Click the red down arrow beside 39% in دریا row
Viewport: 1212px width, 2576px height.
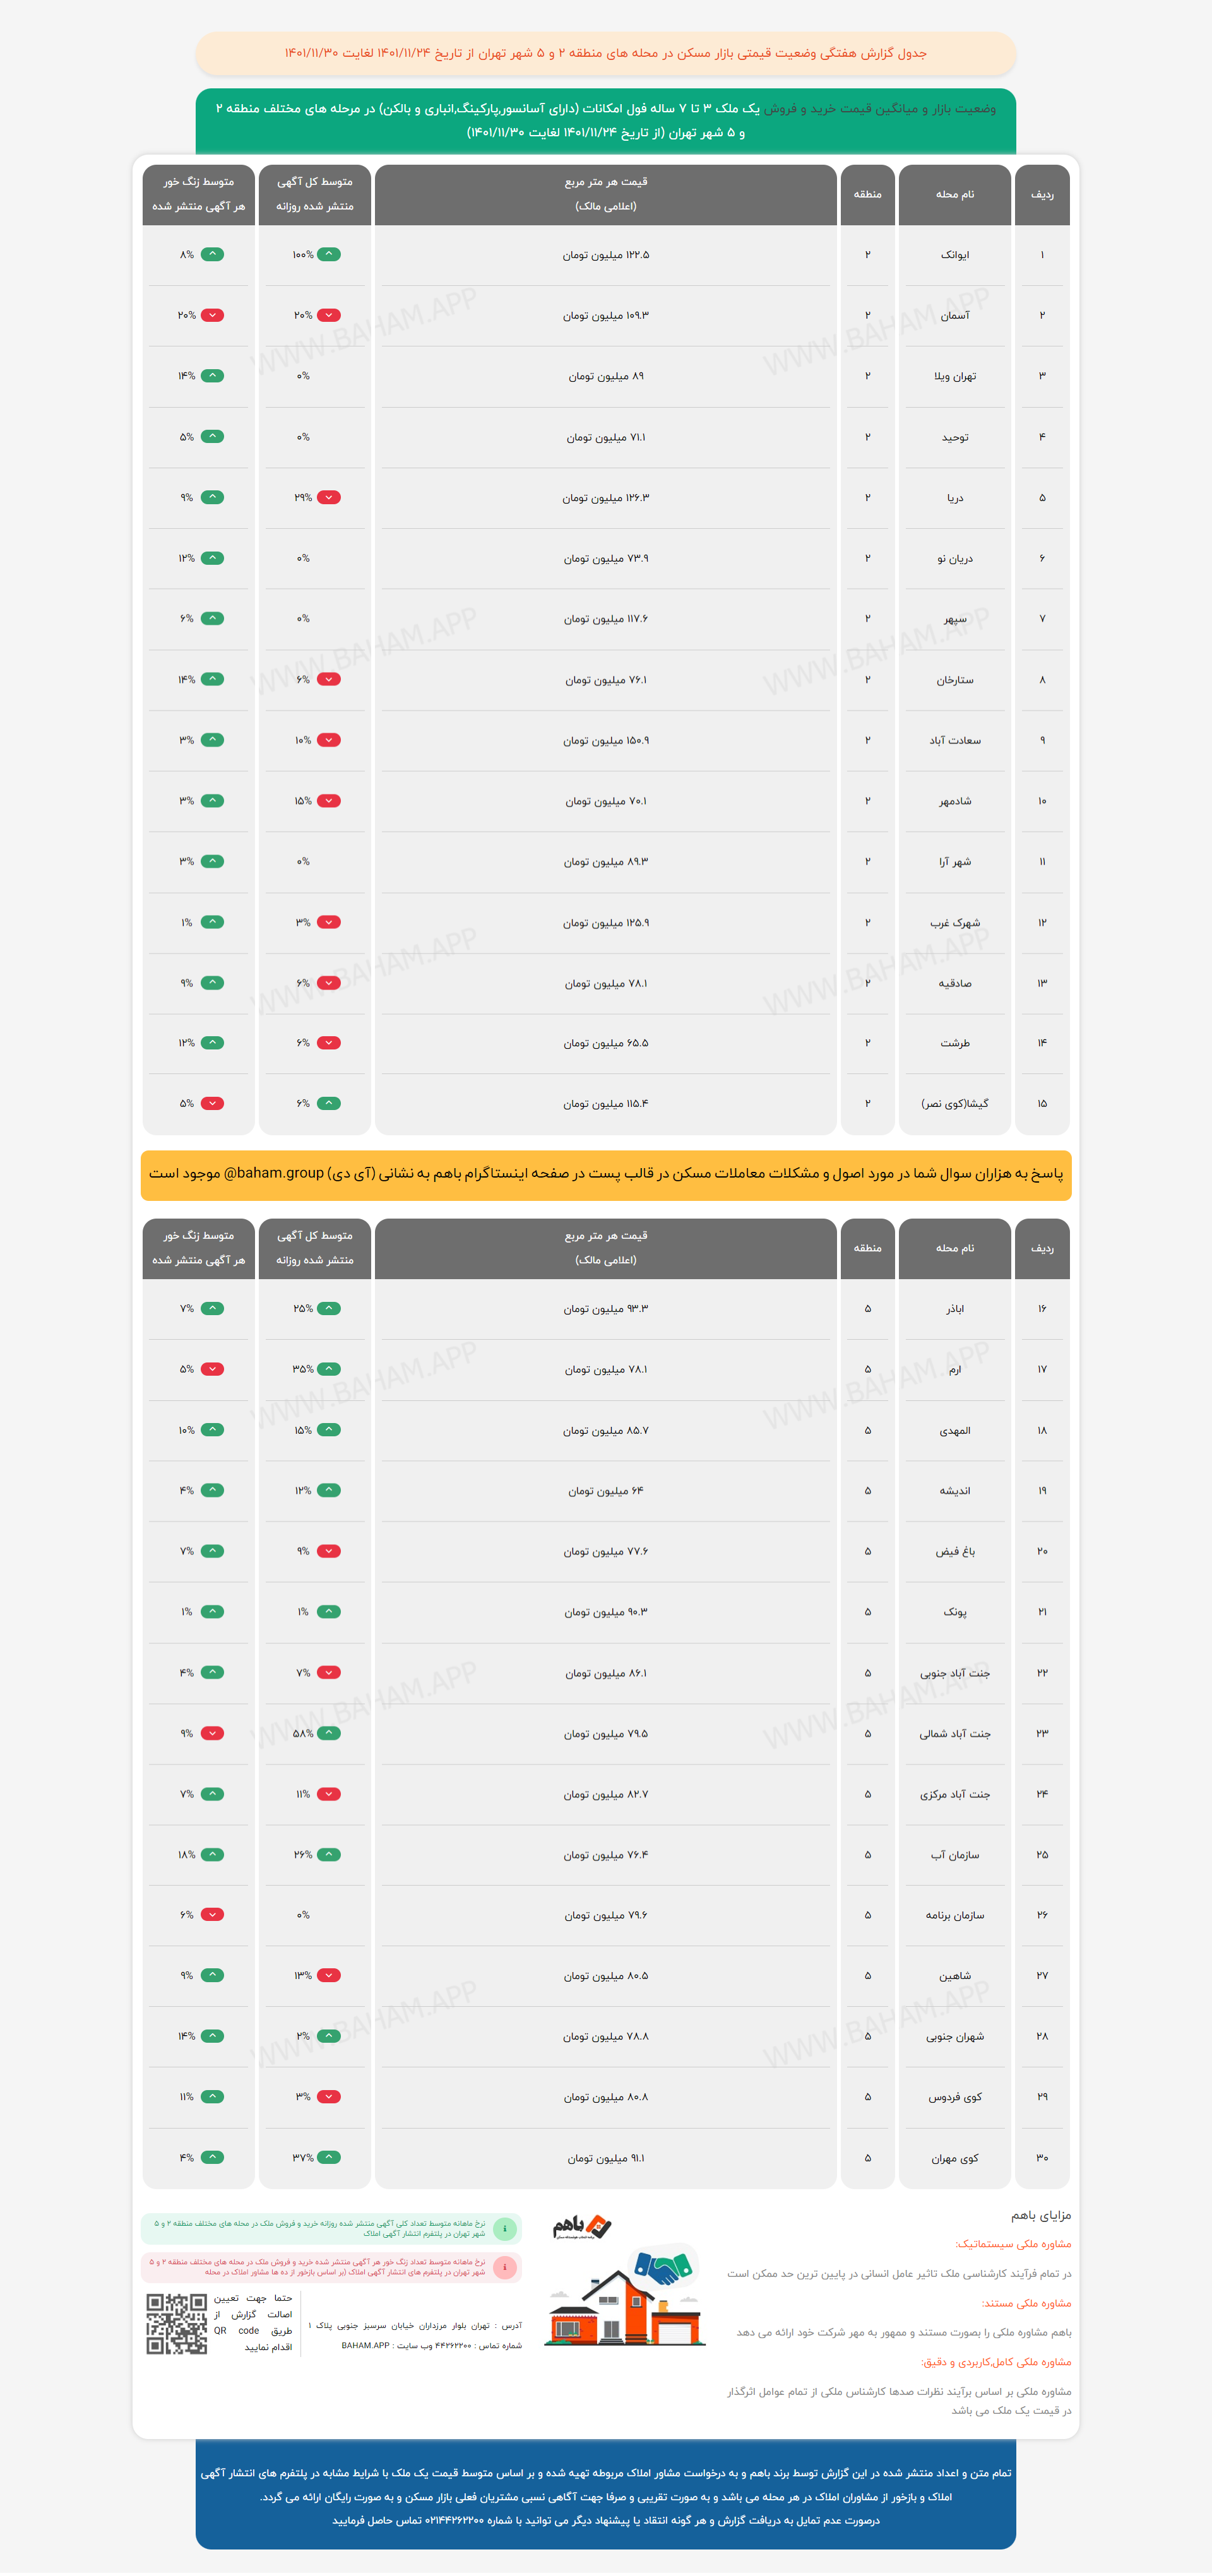[x=329, y=497]
